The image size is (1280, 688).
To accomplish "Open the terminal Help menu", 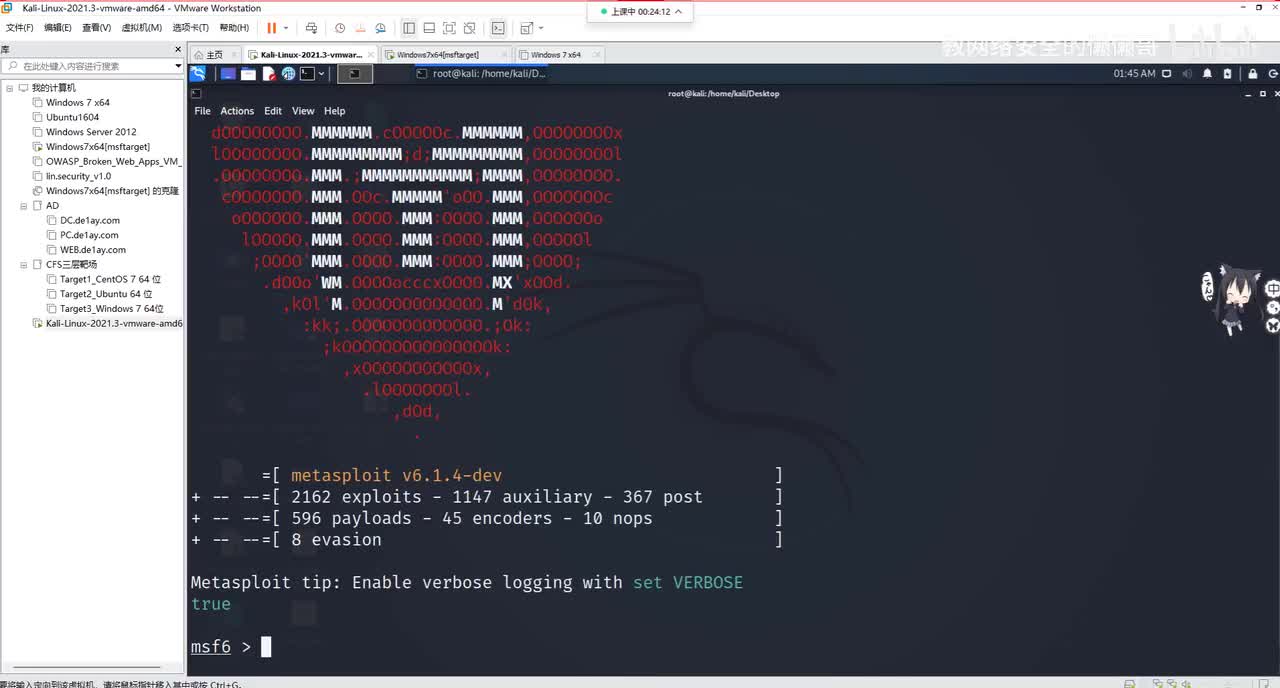I will (335, 111).
